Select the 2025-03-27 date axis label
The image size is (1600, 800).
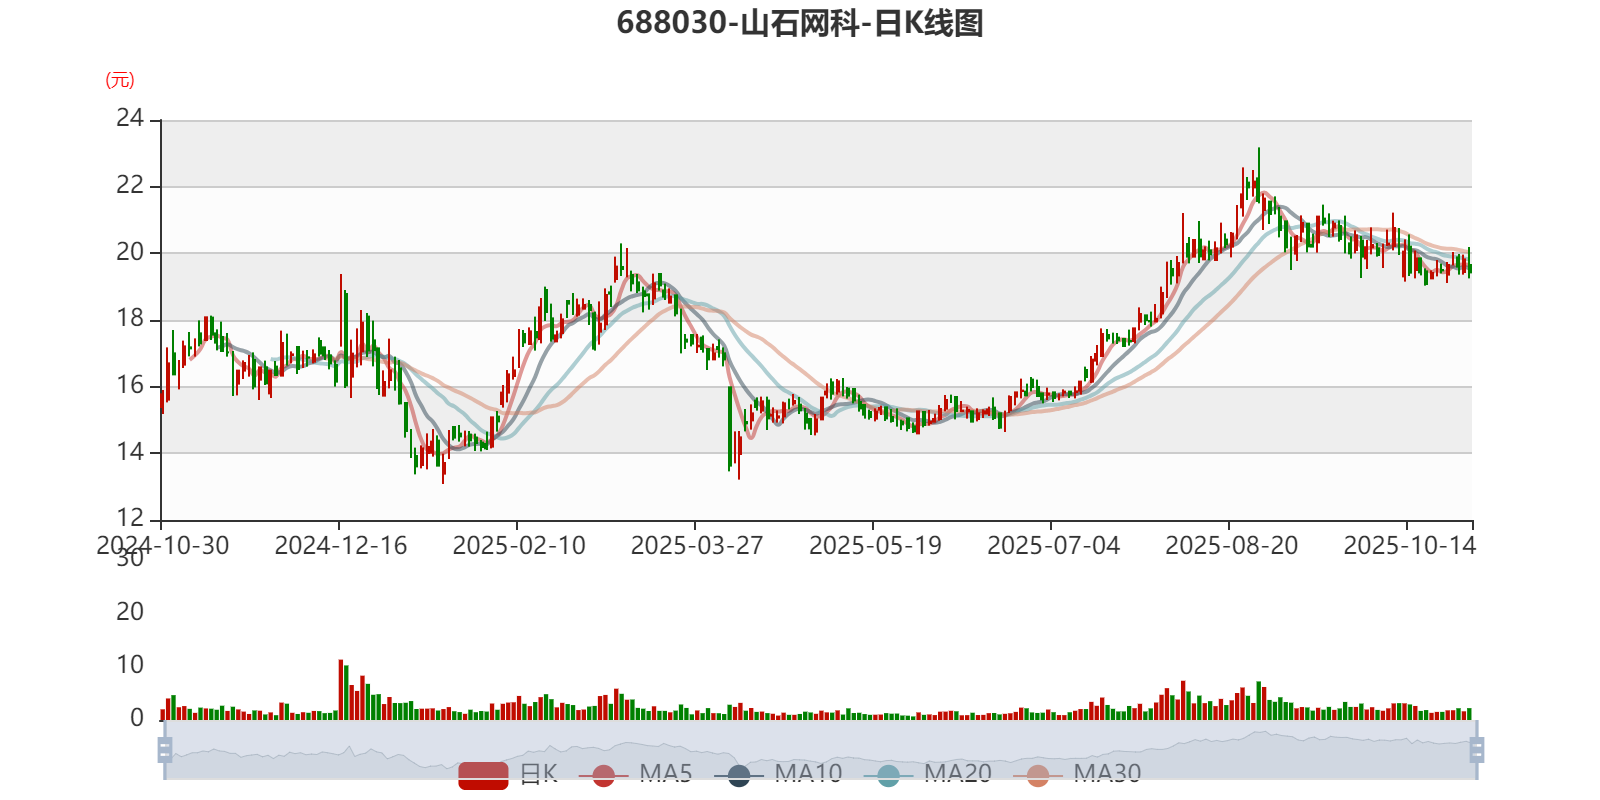point(697,545)
